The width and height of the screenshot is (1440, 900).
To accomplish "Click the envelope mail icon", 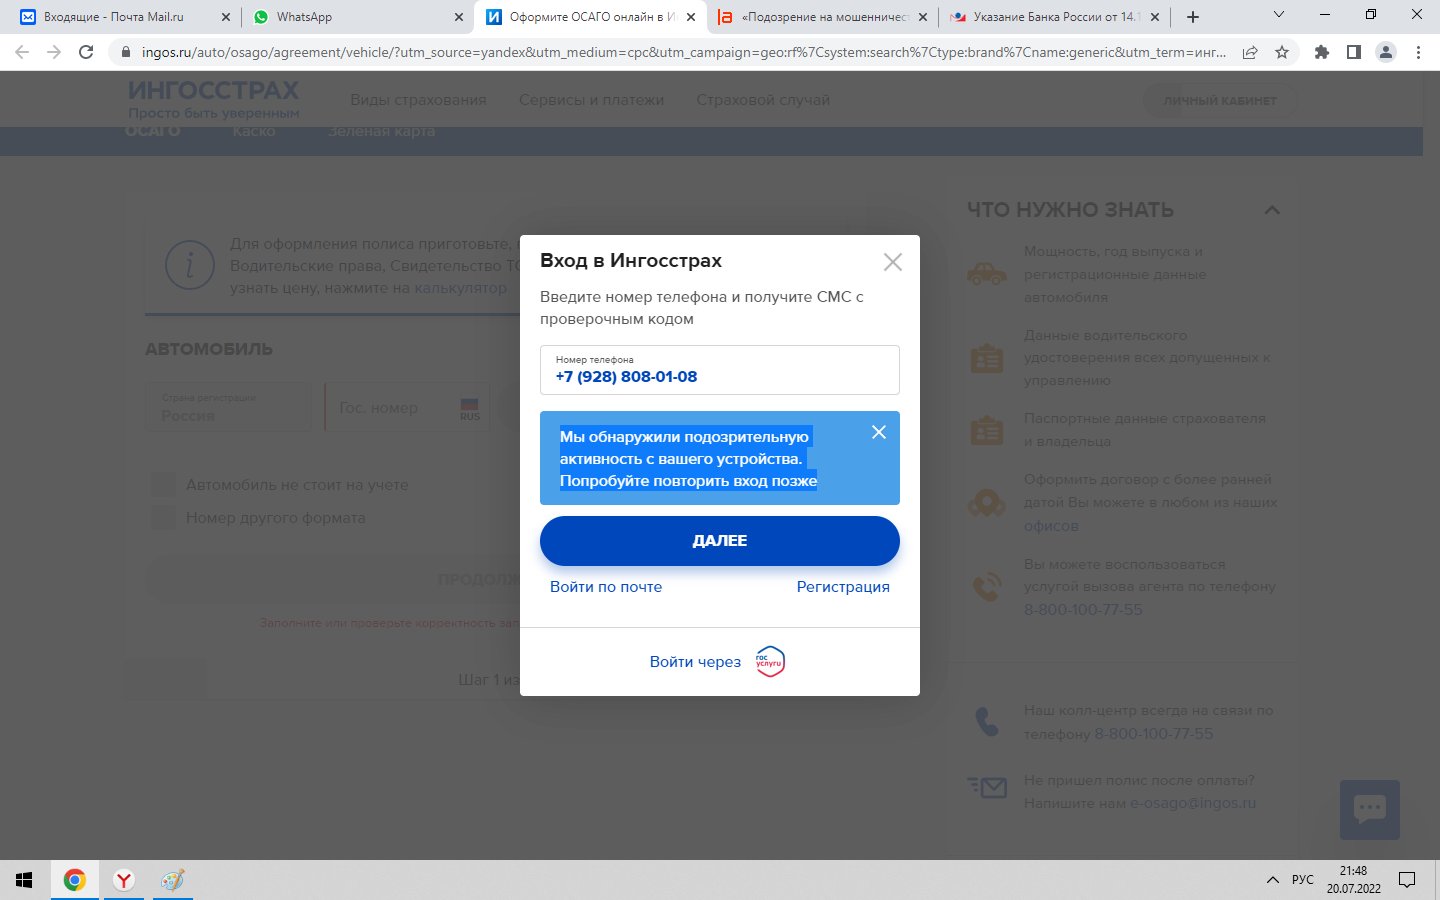I will point(987,787).
